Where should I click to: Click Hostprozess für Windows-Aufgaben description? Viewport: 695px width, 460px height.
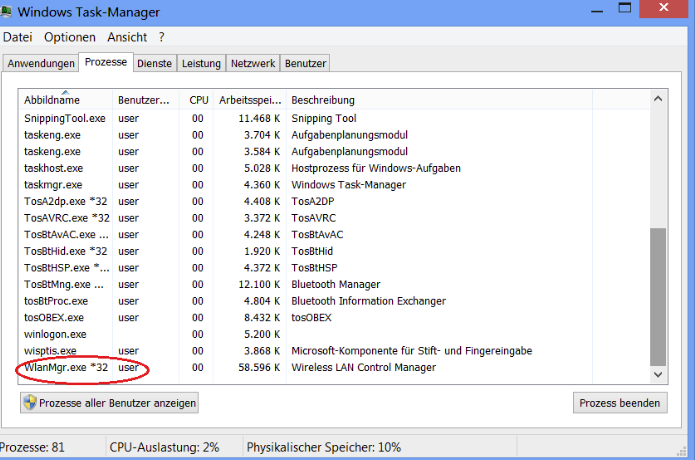[x=376, y=168]
